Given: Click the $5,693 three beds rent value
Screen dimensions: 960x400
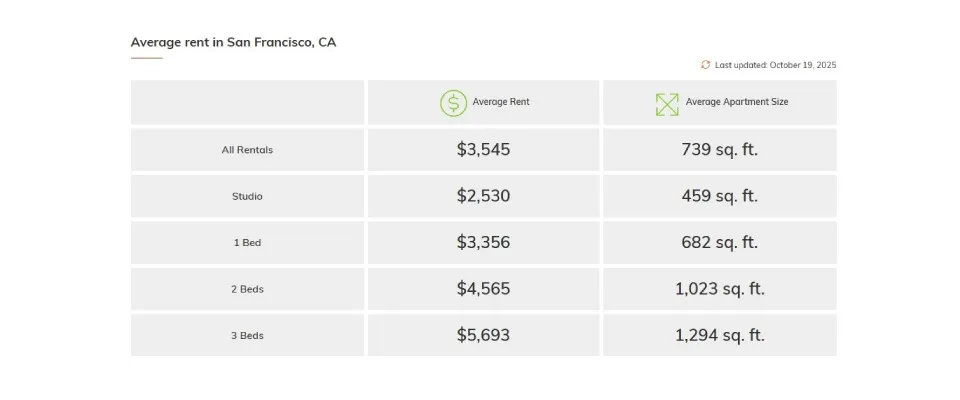Looking at the screenshot, I should point(483,336).
